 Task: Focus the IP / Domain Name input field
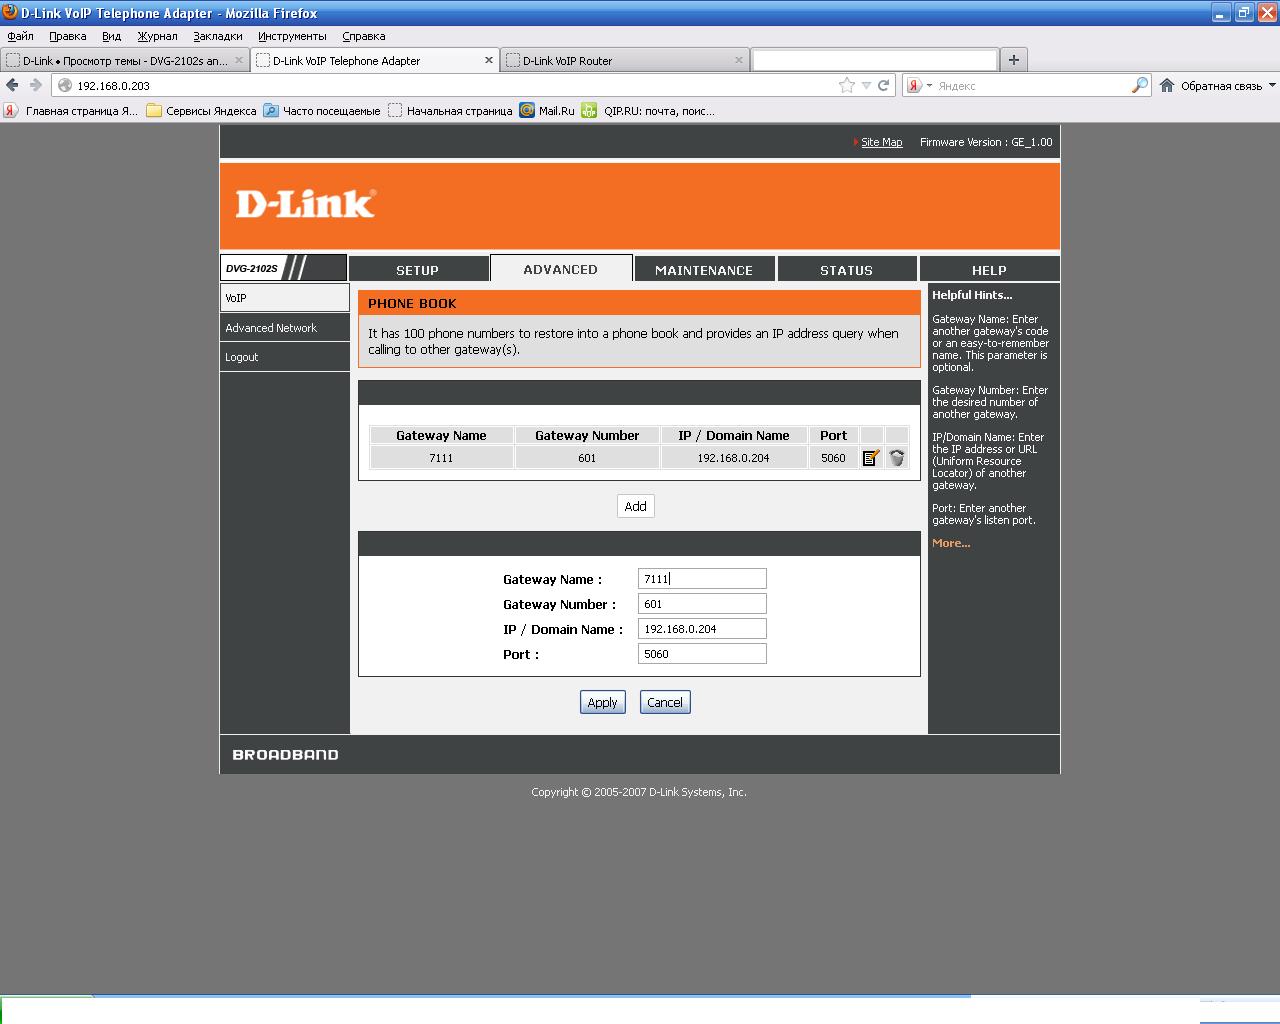[702, 629]
